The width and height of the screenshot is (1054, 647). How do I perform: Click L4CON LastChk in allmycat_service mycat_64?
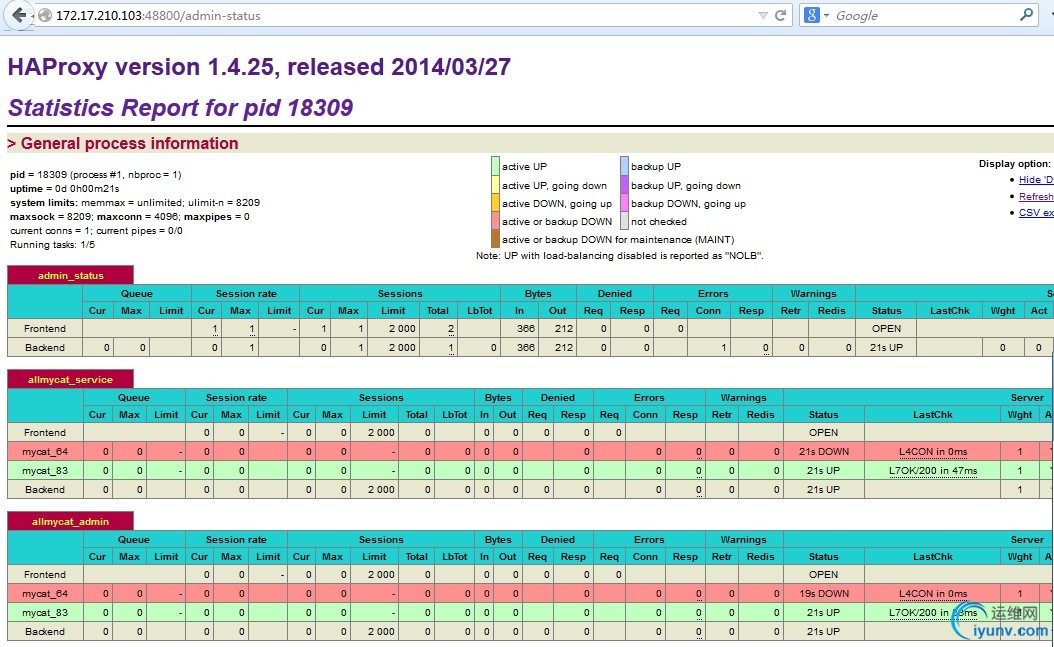(x=933, y=451)
